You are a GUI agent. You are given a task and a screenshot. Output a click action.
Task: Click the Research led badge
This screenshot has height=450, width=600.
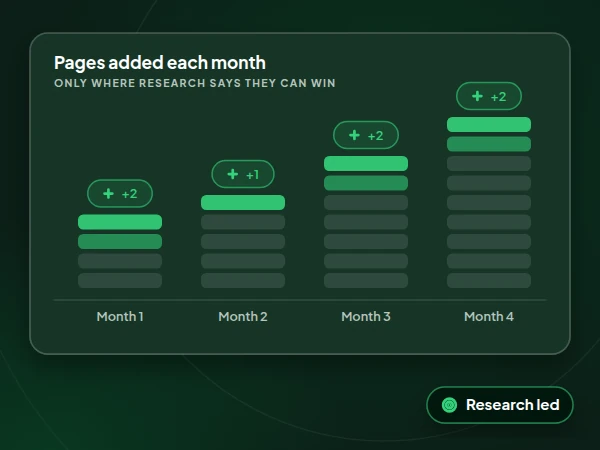pos(500,405)
